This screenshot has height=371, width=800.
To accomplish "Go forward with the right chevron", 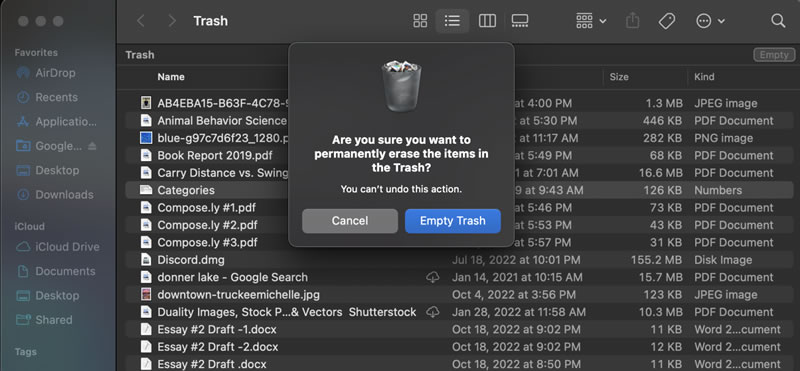I will pos(172,21).
